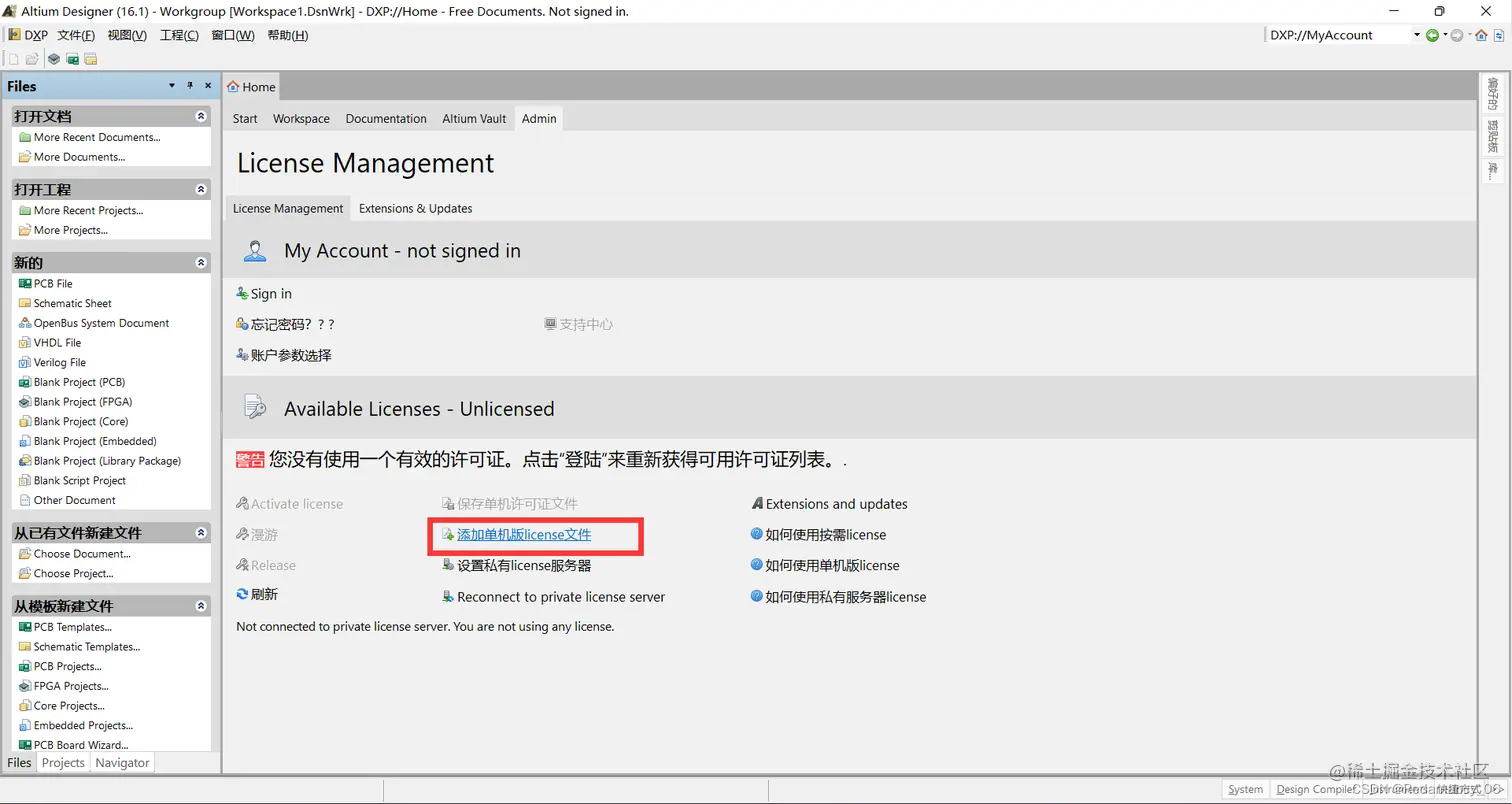Open the 帮助(H) menu
1512x804 pixels.
click(287, 35)
